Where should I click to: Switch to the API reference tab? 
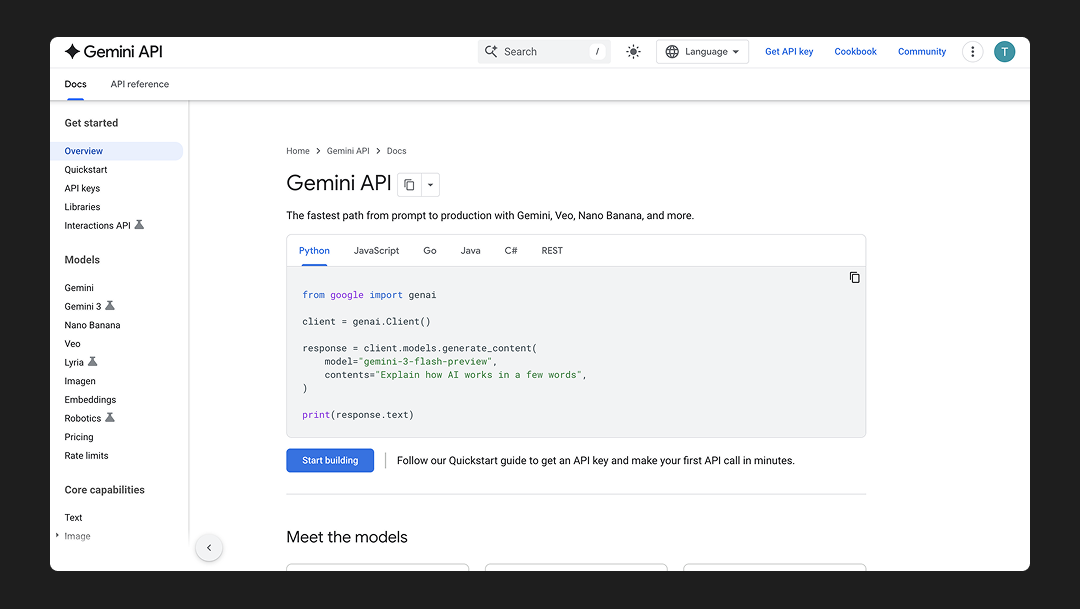click(x=140, y=84)
